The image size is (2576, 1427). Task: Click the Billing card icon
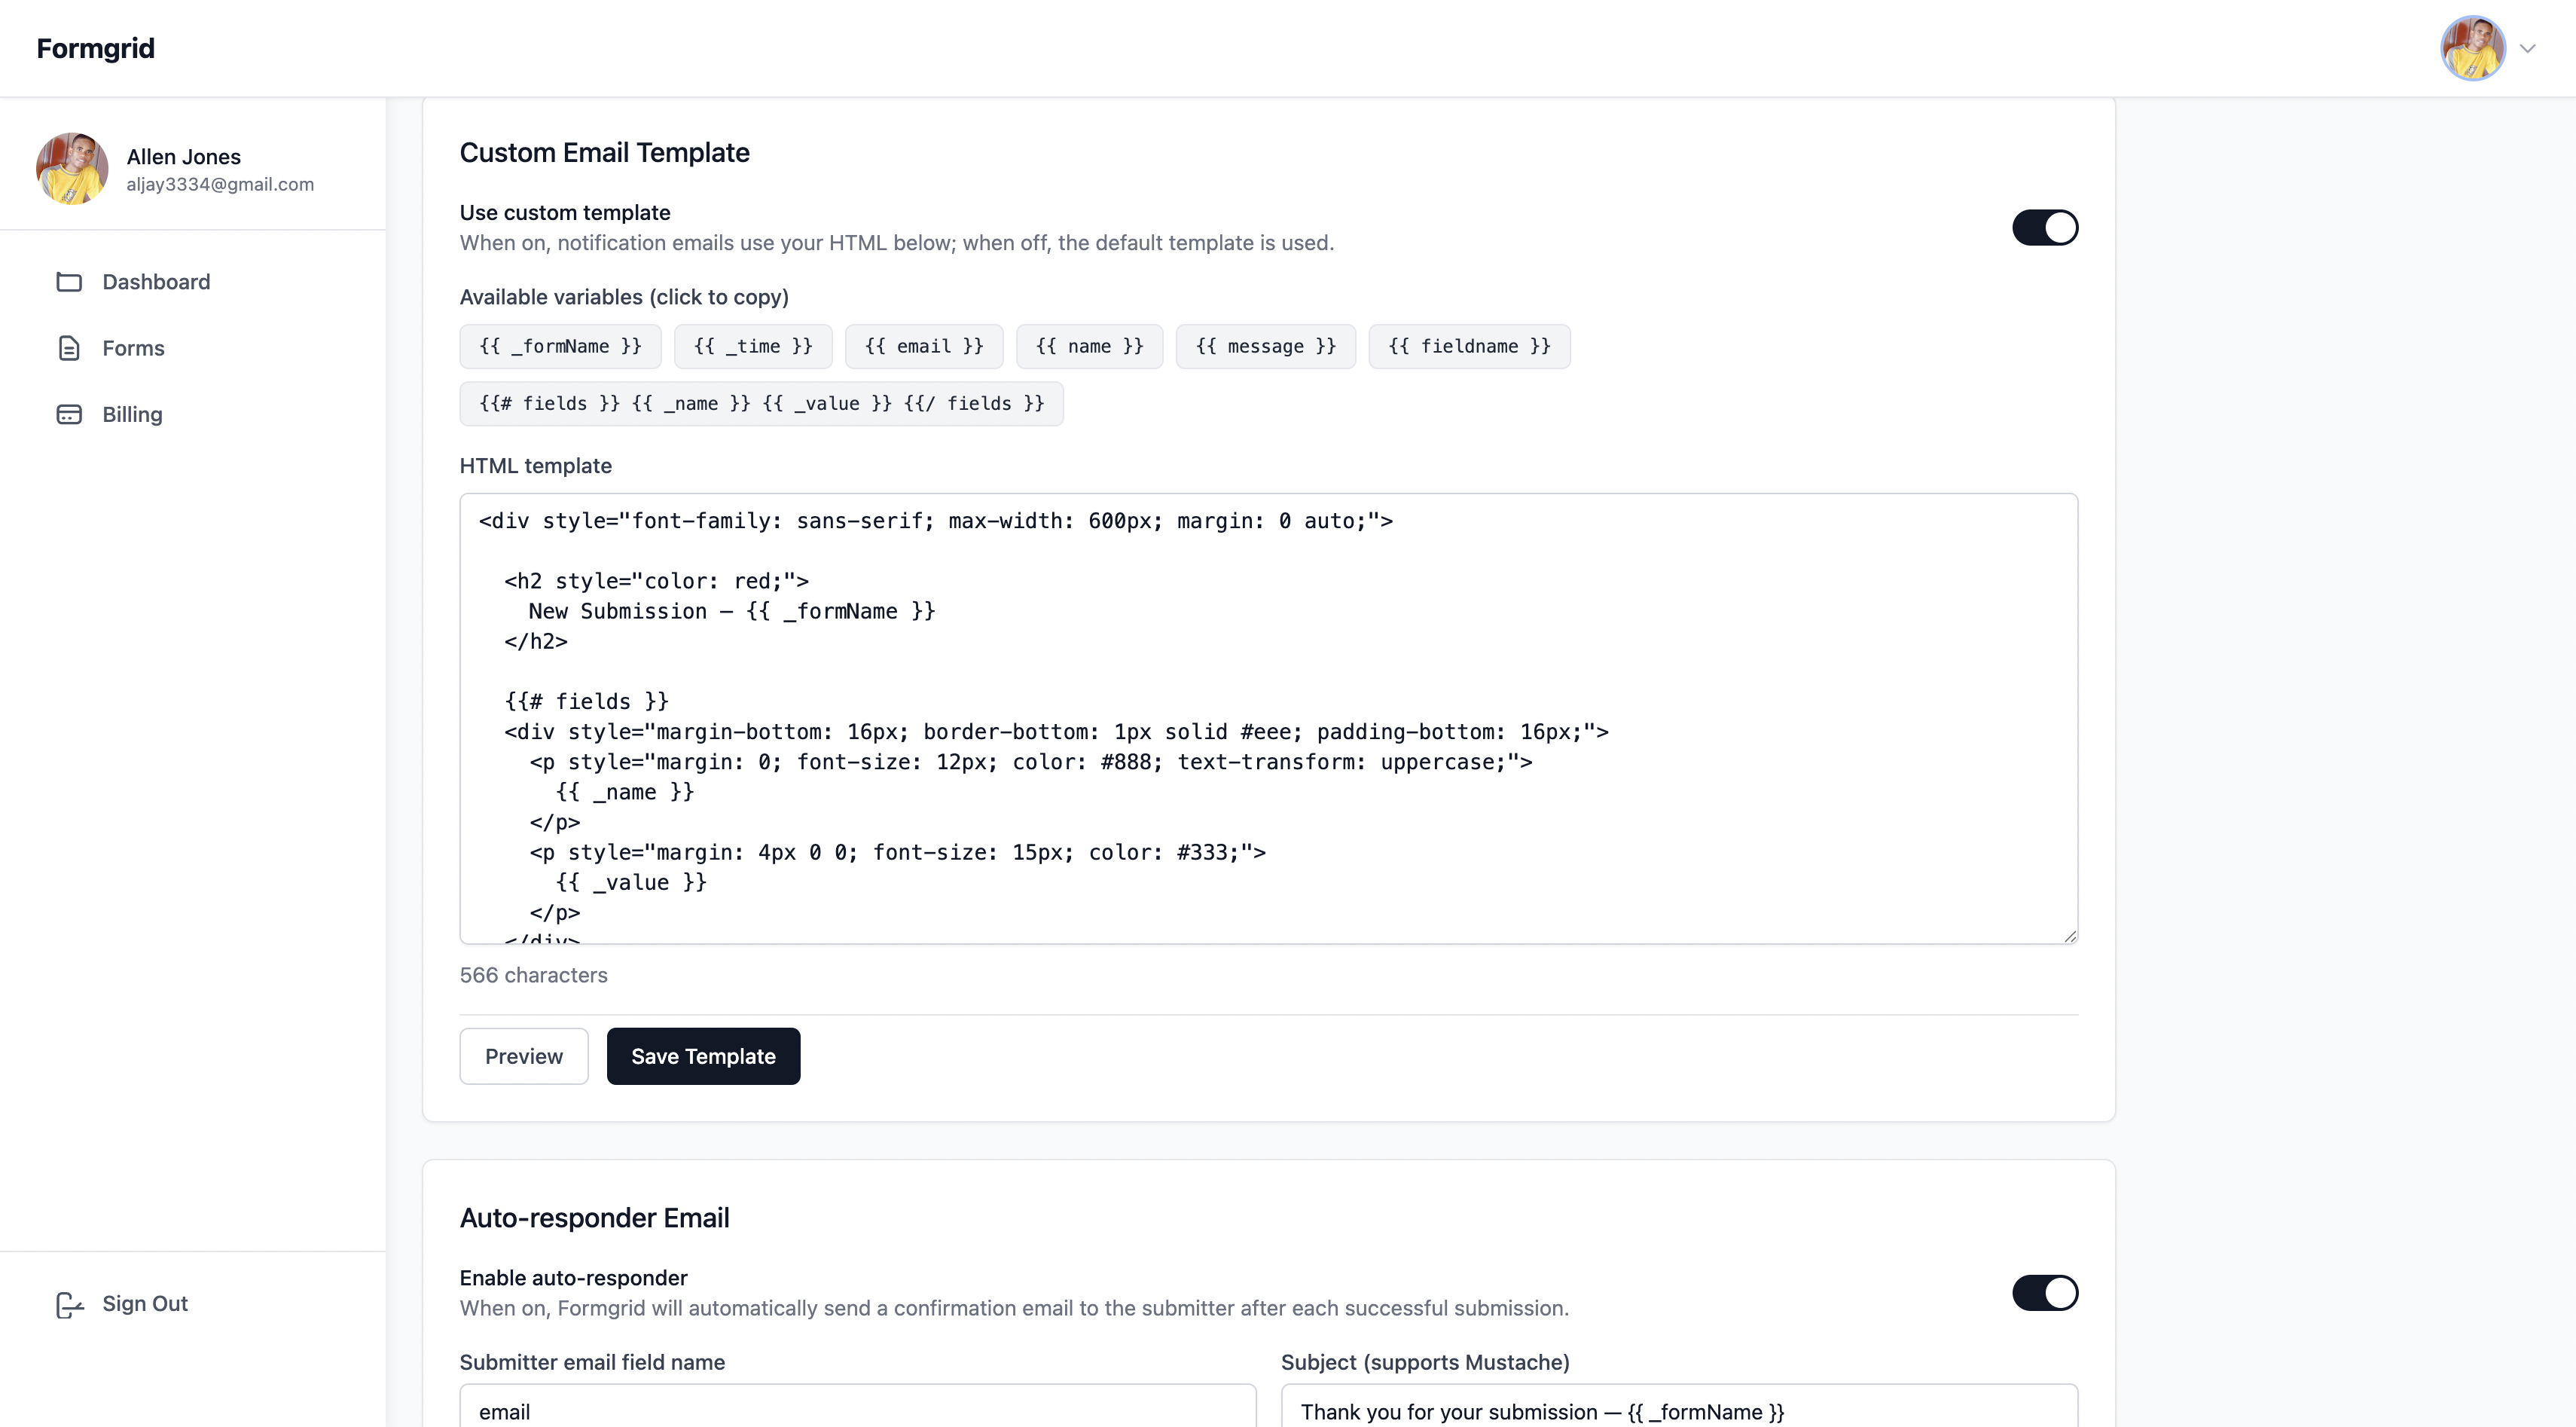tap(69, 414)
